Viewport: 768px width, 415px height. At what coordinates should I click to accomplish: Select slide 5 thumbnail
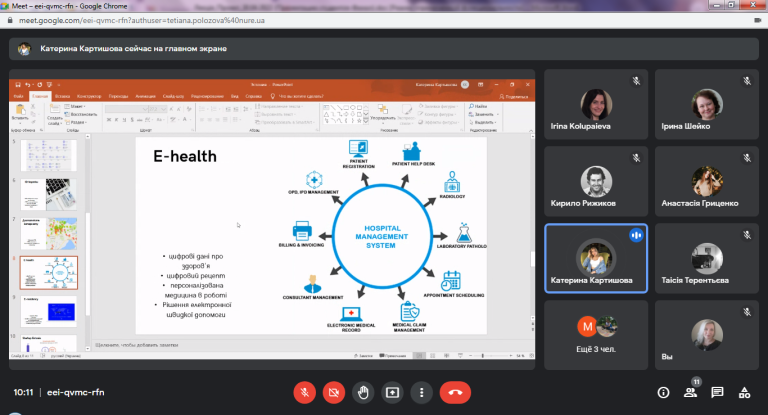48,155
